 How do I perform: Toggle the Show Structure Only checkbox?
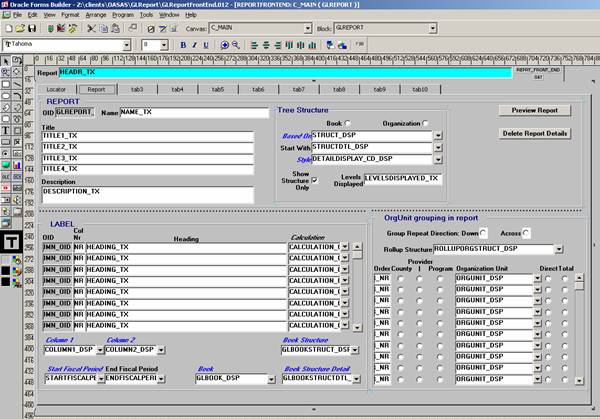coord(315,180)
